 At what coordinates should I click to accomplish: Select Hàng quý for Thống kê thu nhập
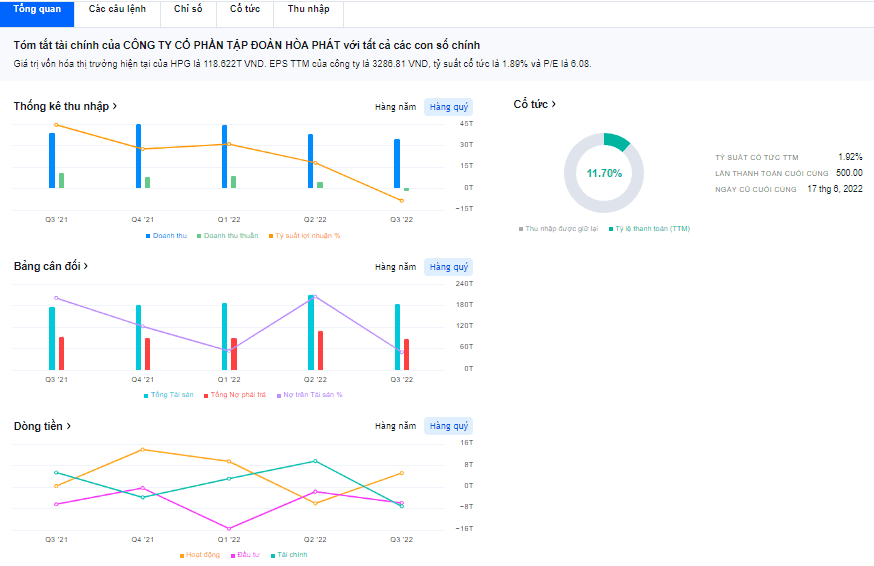click(449, 107)
